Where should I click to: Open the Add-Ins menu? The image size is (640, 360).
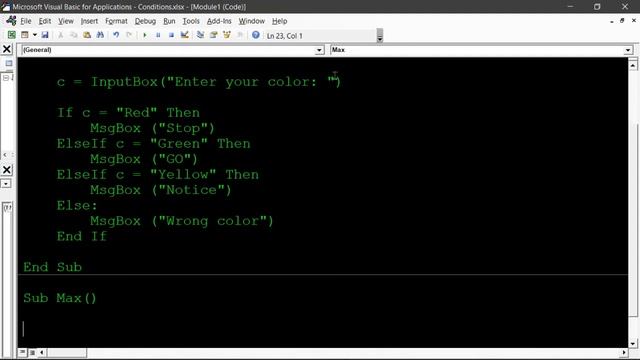[219, 21]
